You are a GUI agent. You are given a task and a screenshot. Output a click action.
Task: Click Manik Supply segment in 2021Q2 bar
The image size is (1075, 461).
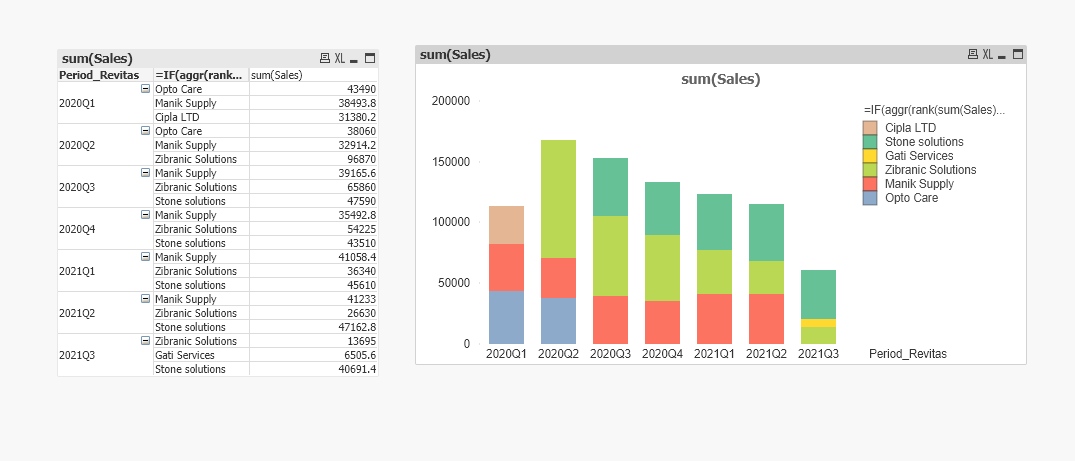point(766,319)
